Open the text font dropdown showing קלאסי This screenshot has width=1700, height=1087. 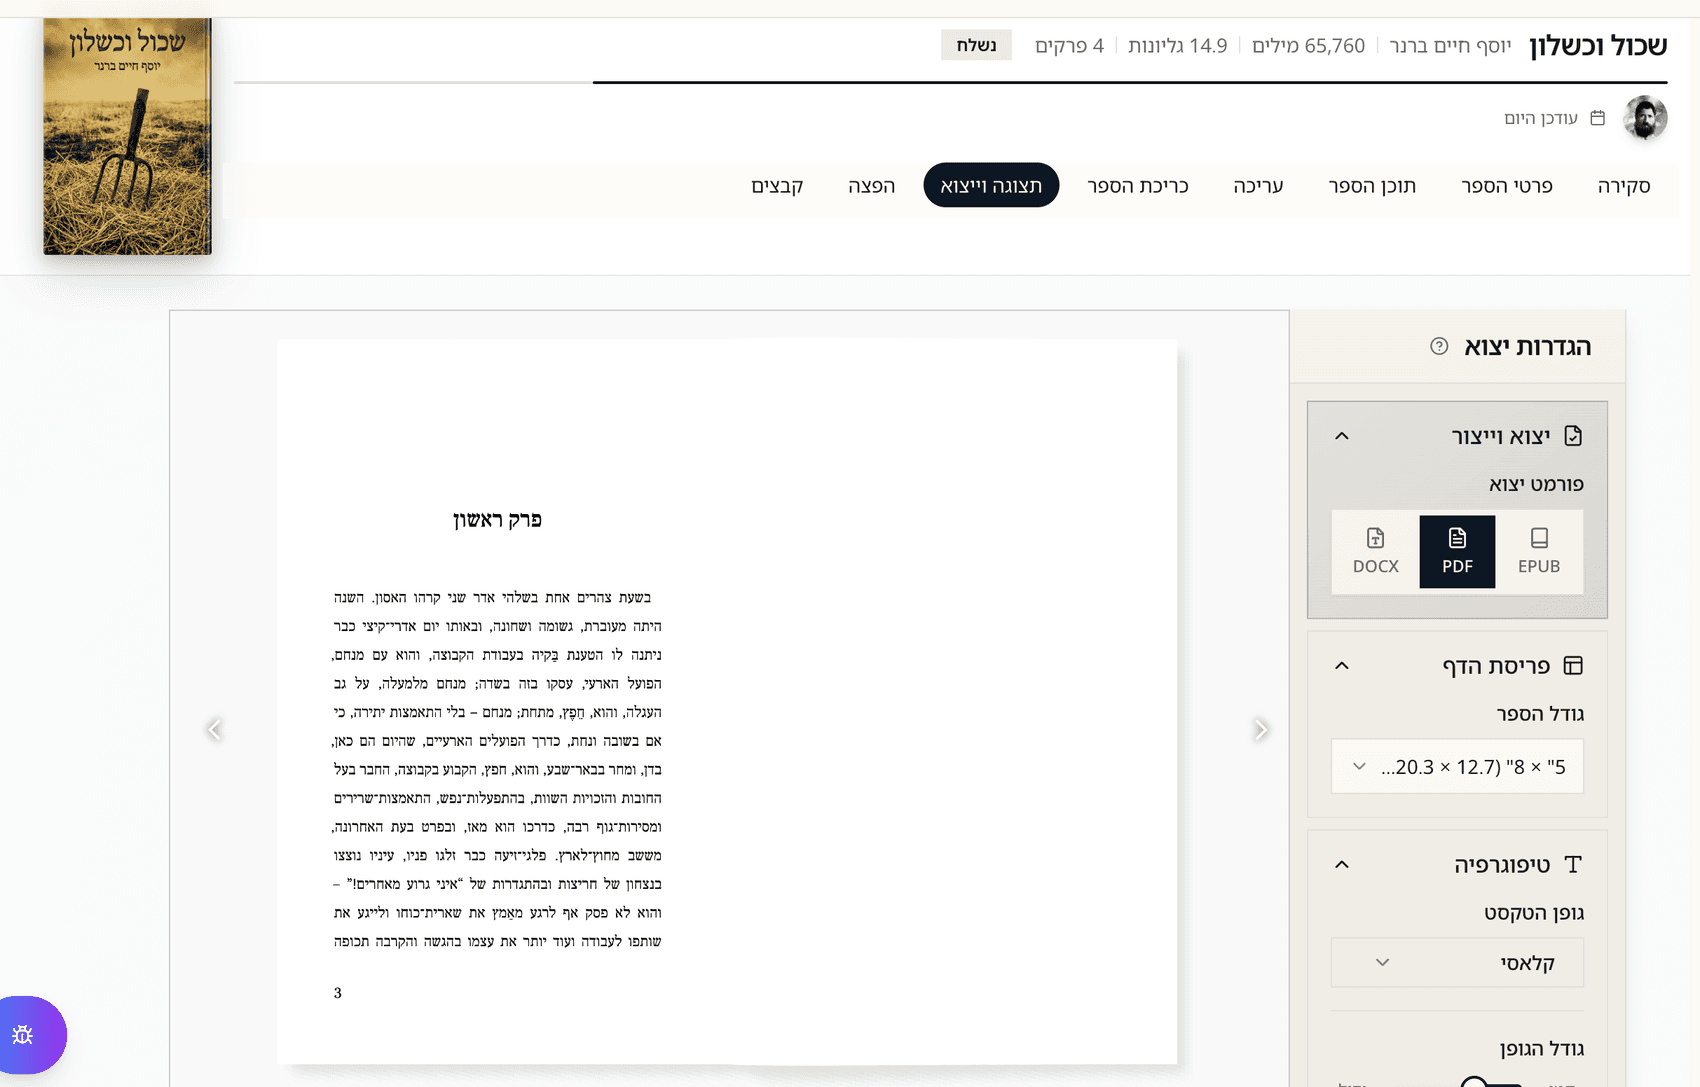coord(1457,963)
